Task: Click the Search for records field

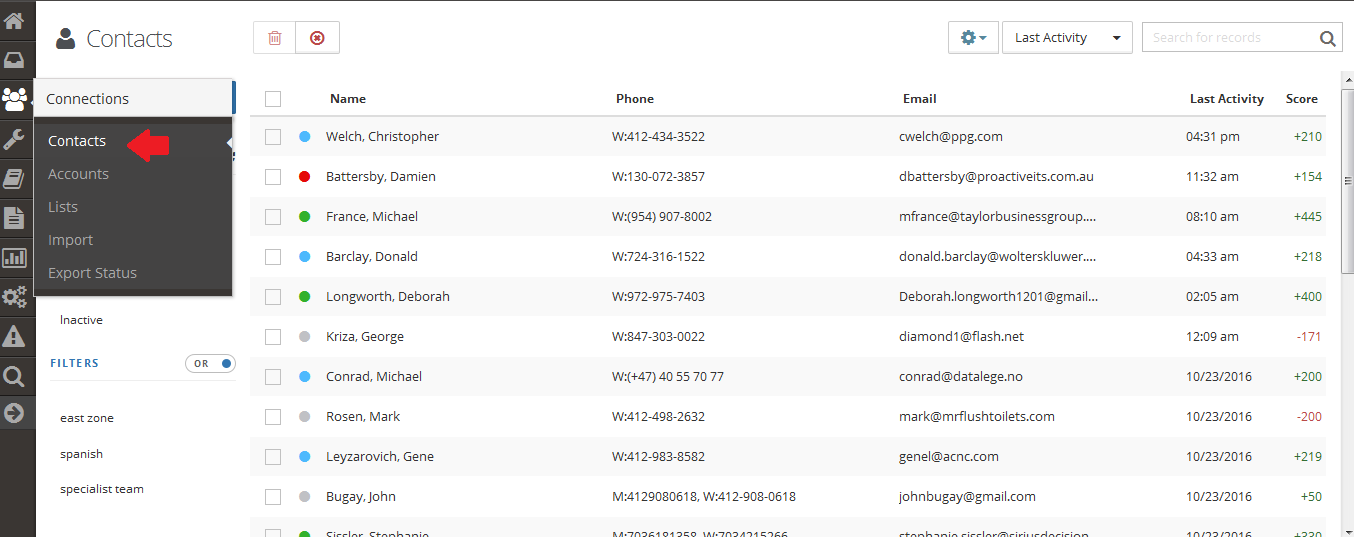Action: [x=1242, y=38]
